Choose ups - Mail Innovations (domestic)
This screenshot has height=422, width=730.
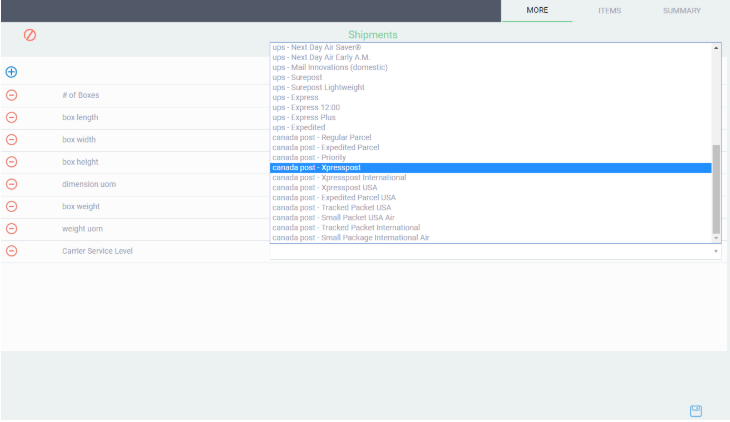(491, 68)
